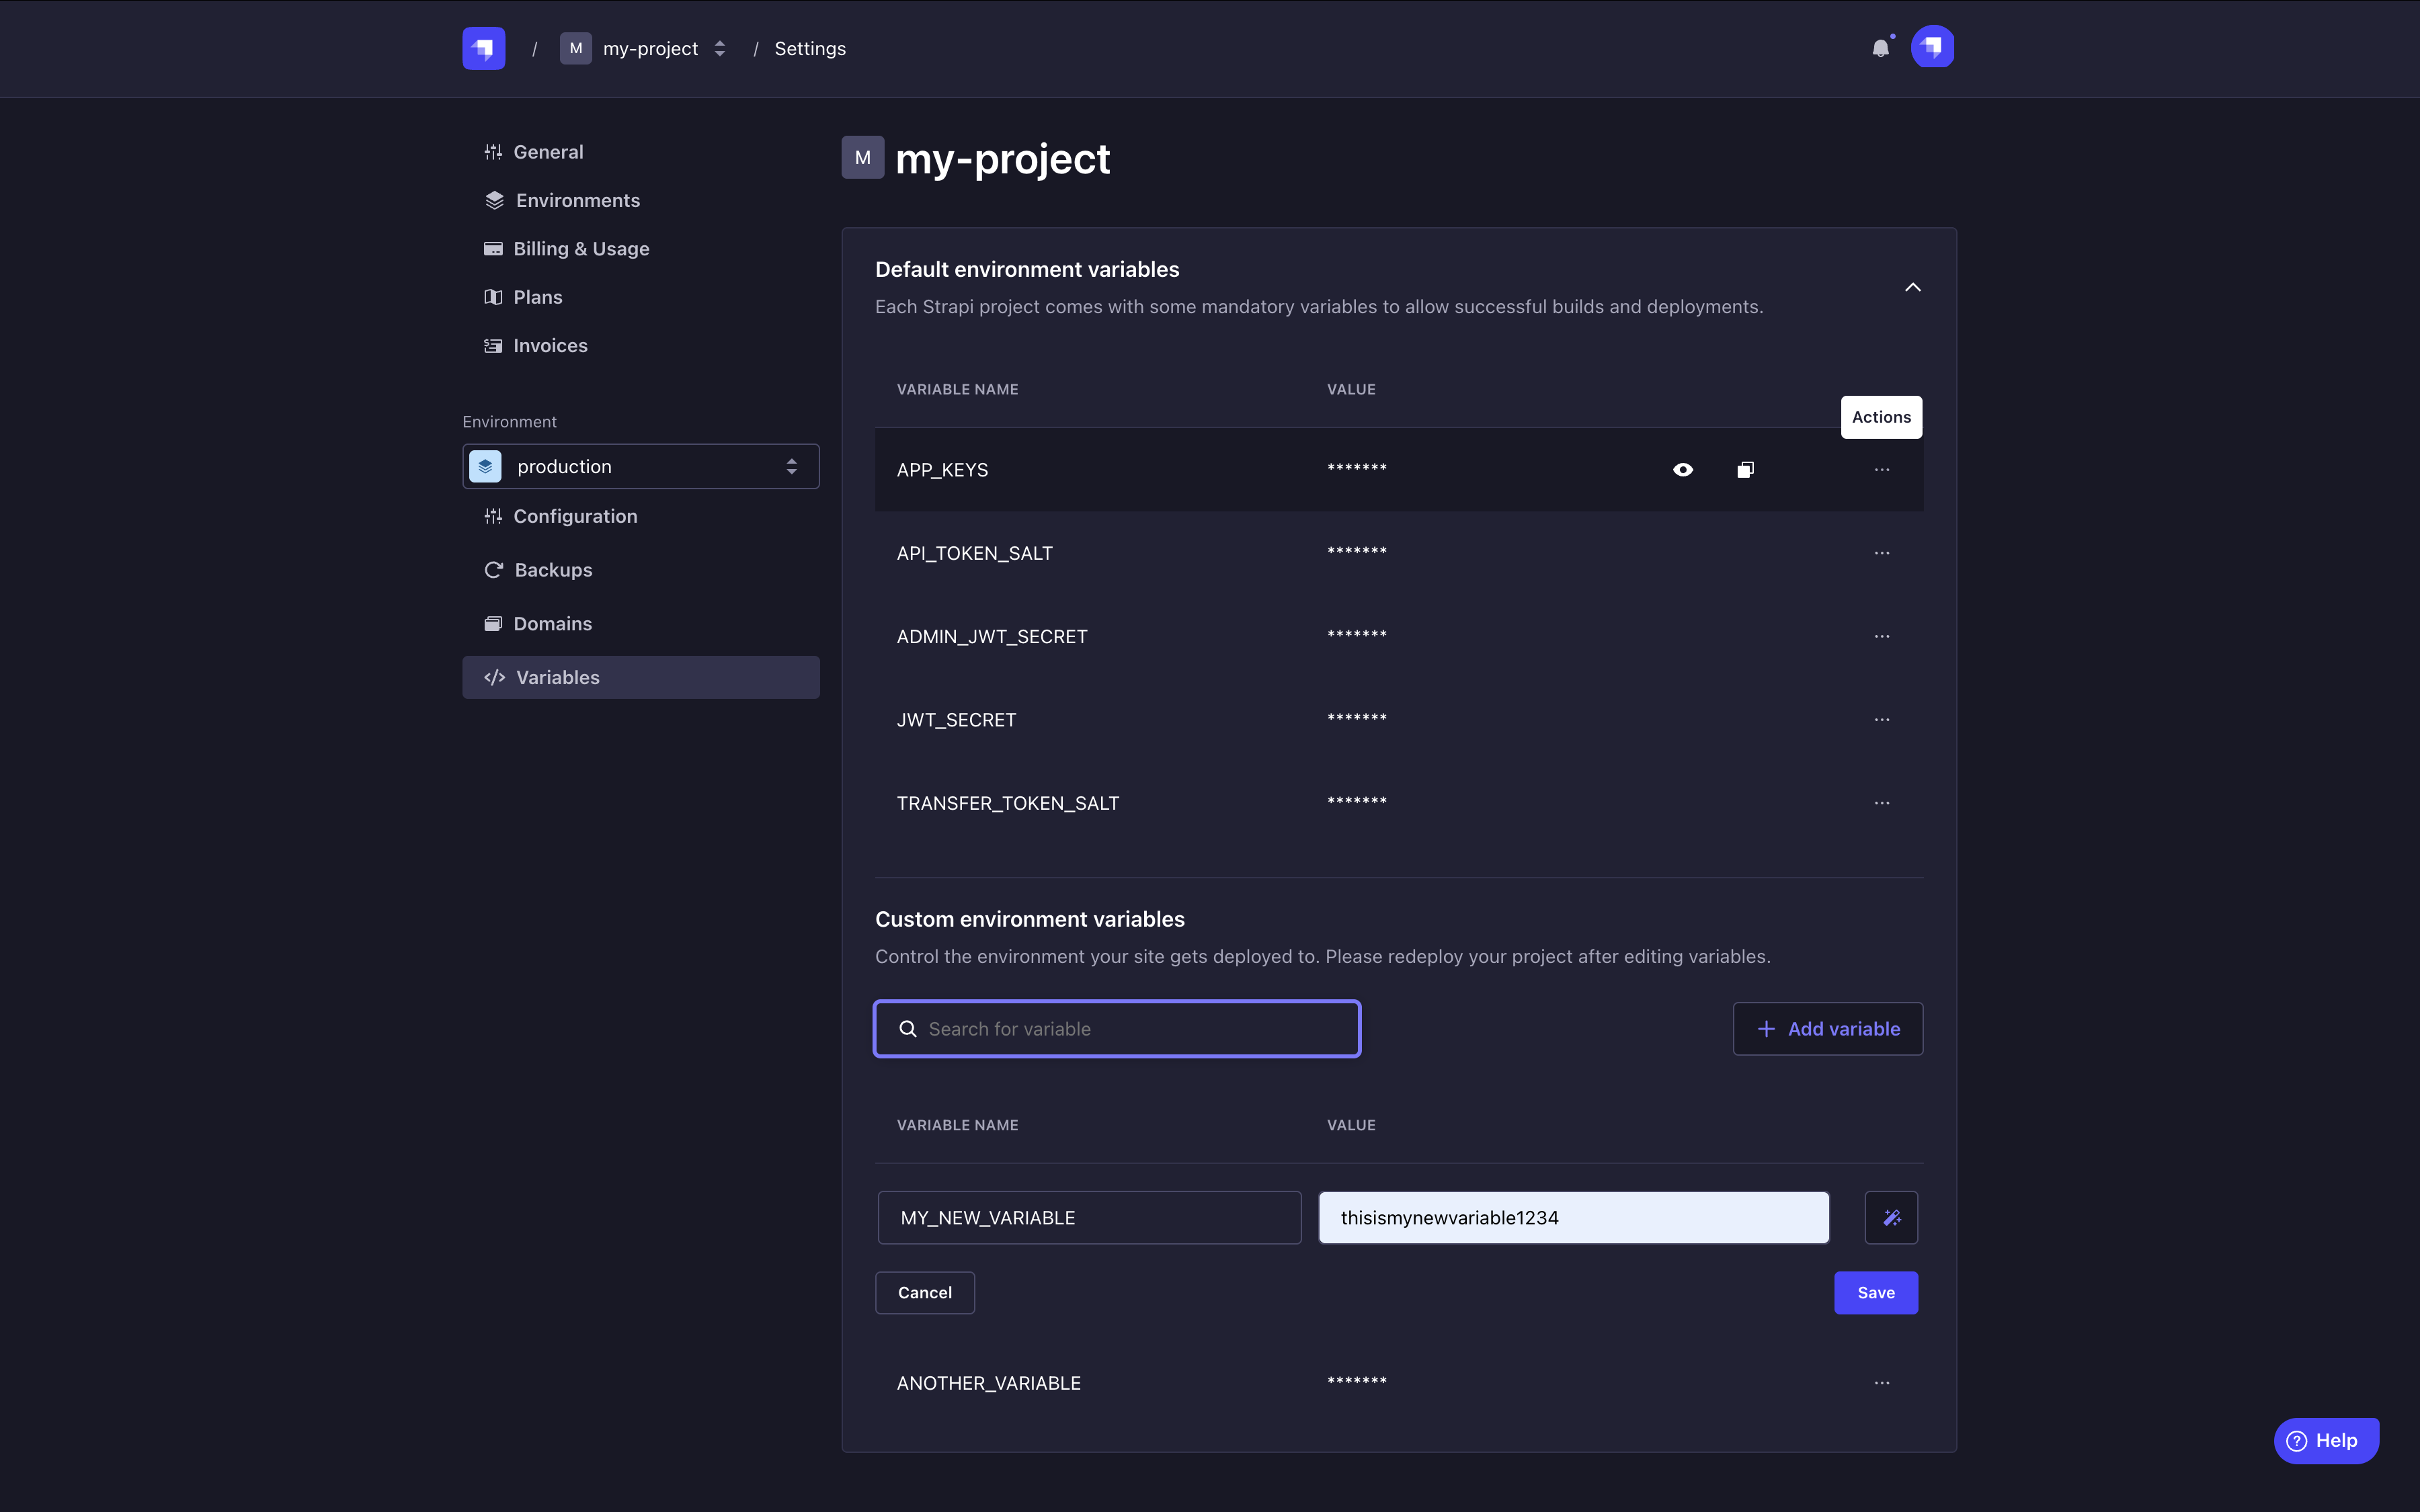Click the Strapi logo in header
This screenshot has width=2420, height=1512.
coord(483,48)
